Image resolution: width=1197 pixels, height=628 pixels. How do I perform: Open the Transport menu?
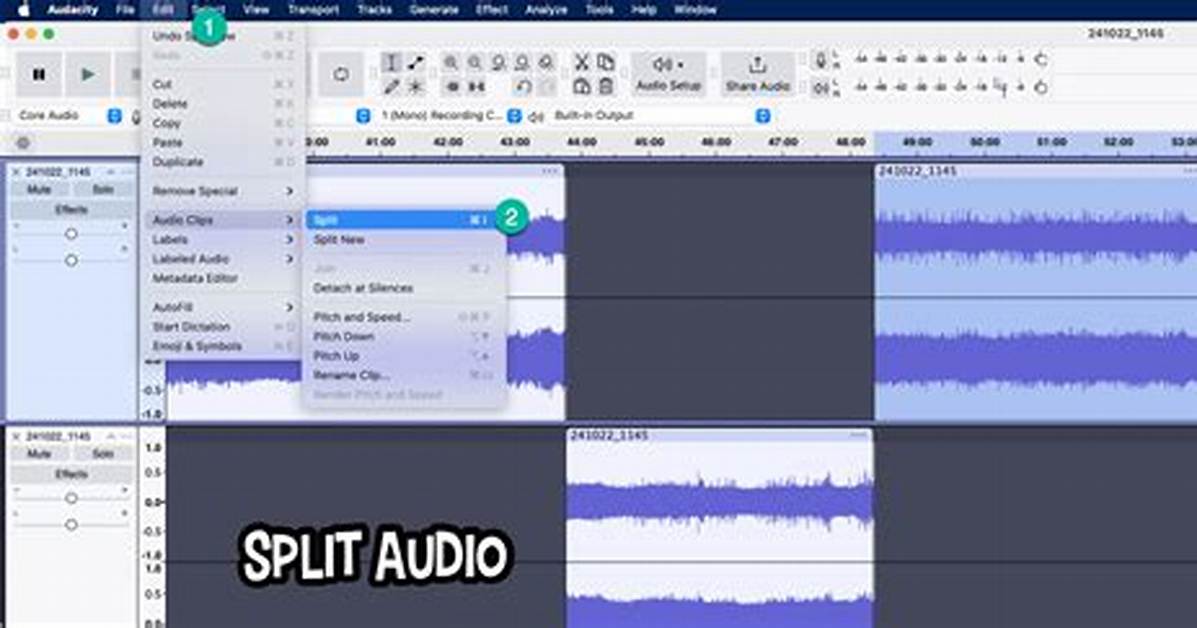(x=313, y=10)
